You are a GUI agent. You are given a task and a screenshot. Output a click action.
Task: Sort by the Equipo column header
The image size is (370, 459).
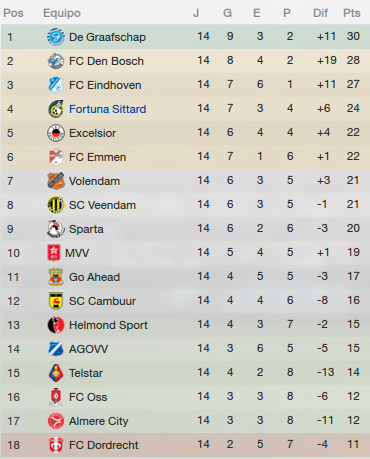(62, 13)
